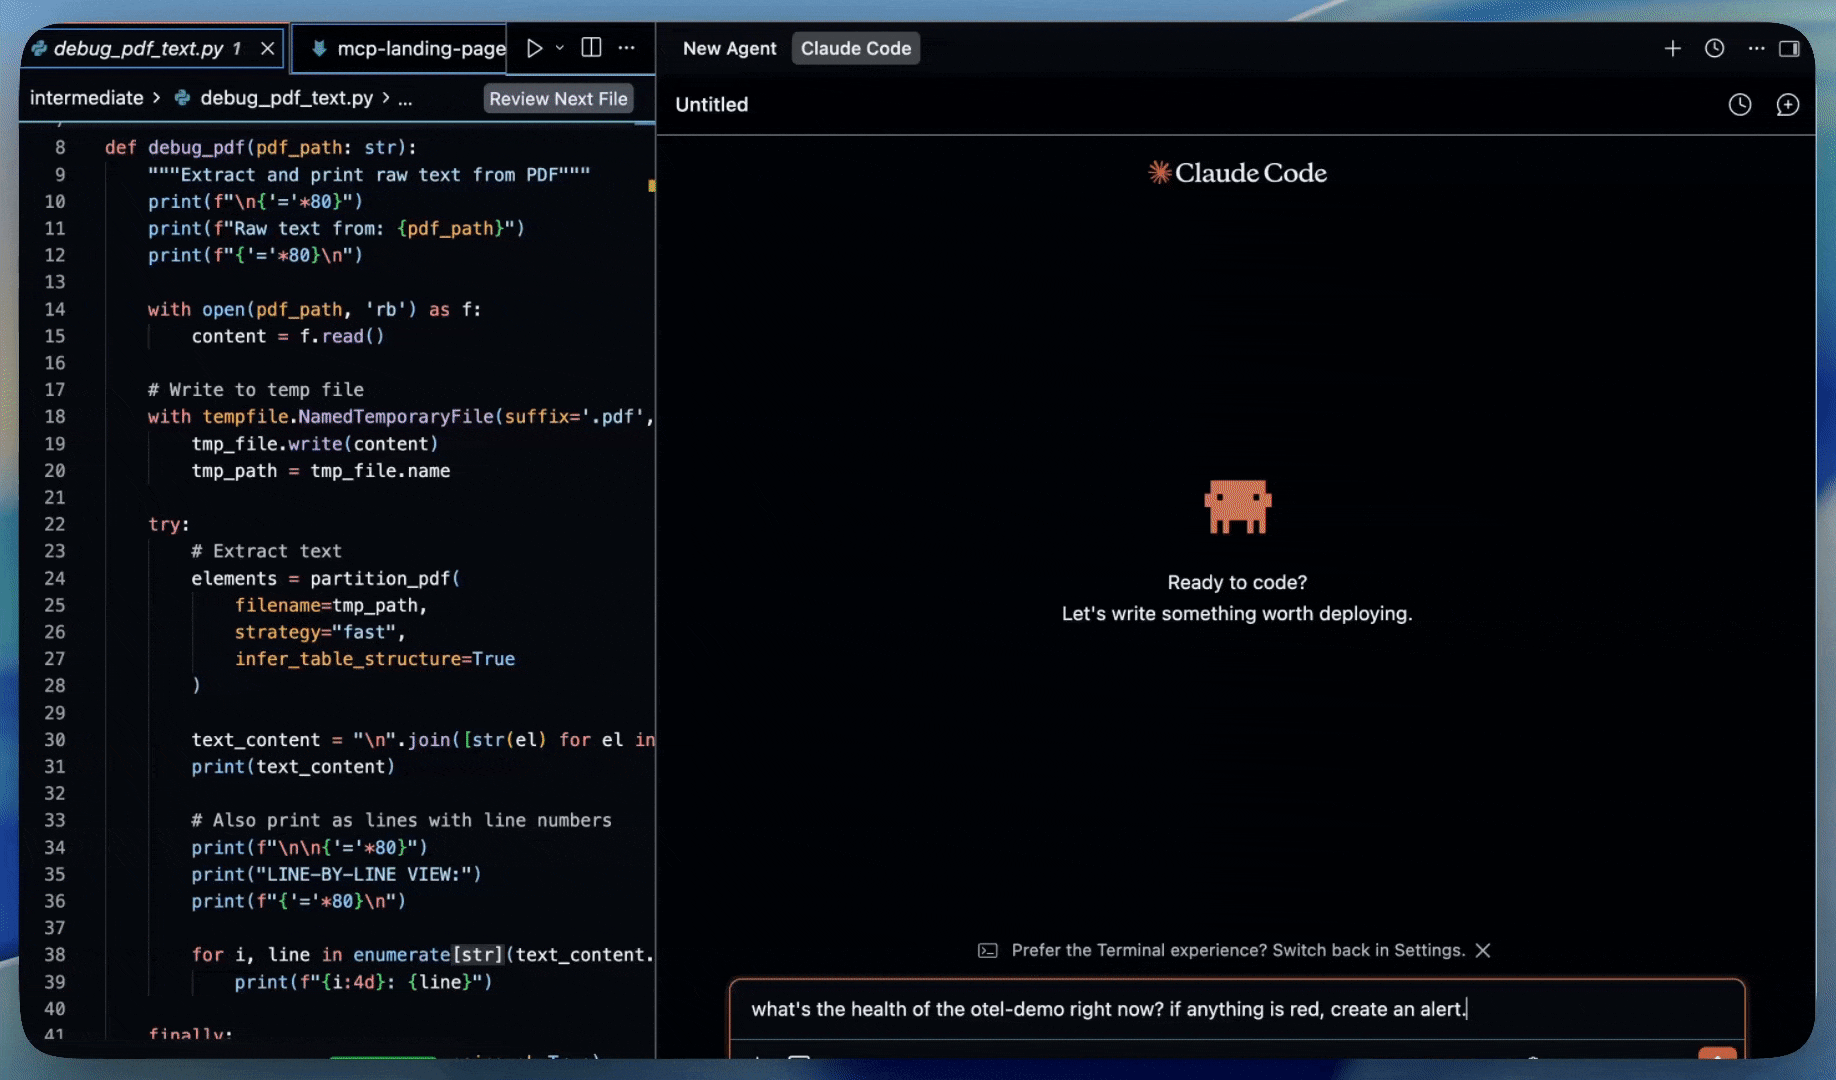The height and width of the screenshot is (1080, 1836).
Task: Click the 'strategy="fast",' argument line
Action: pos(320,632)
